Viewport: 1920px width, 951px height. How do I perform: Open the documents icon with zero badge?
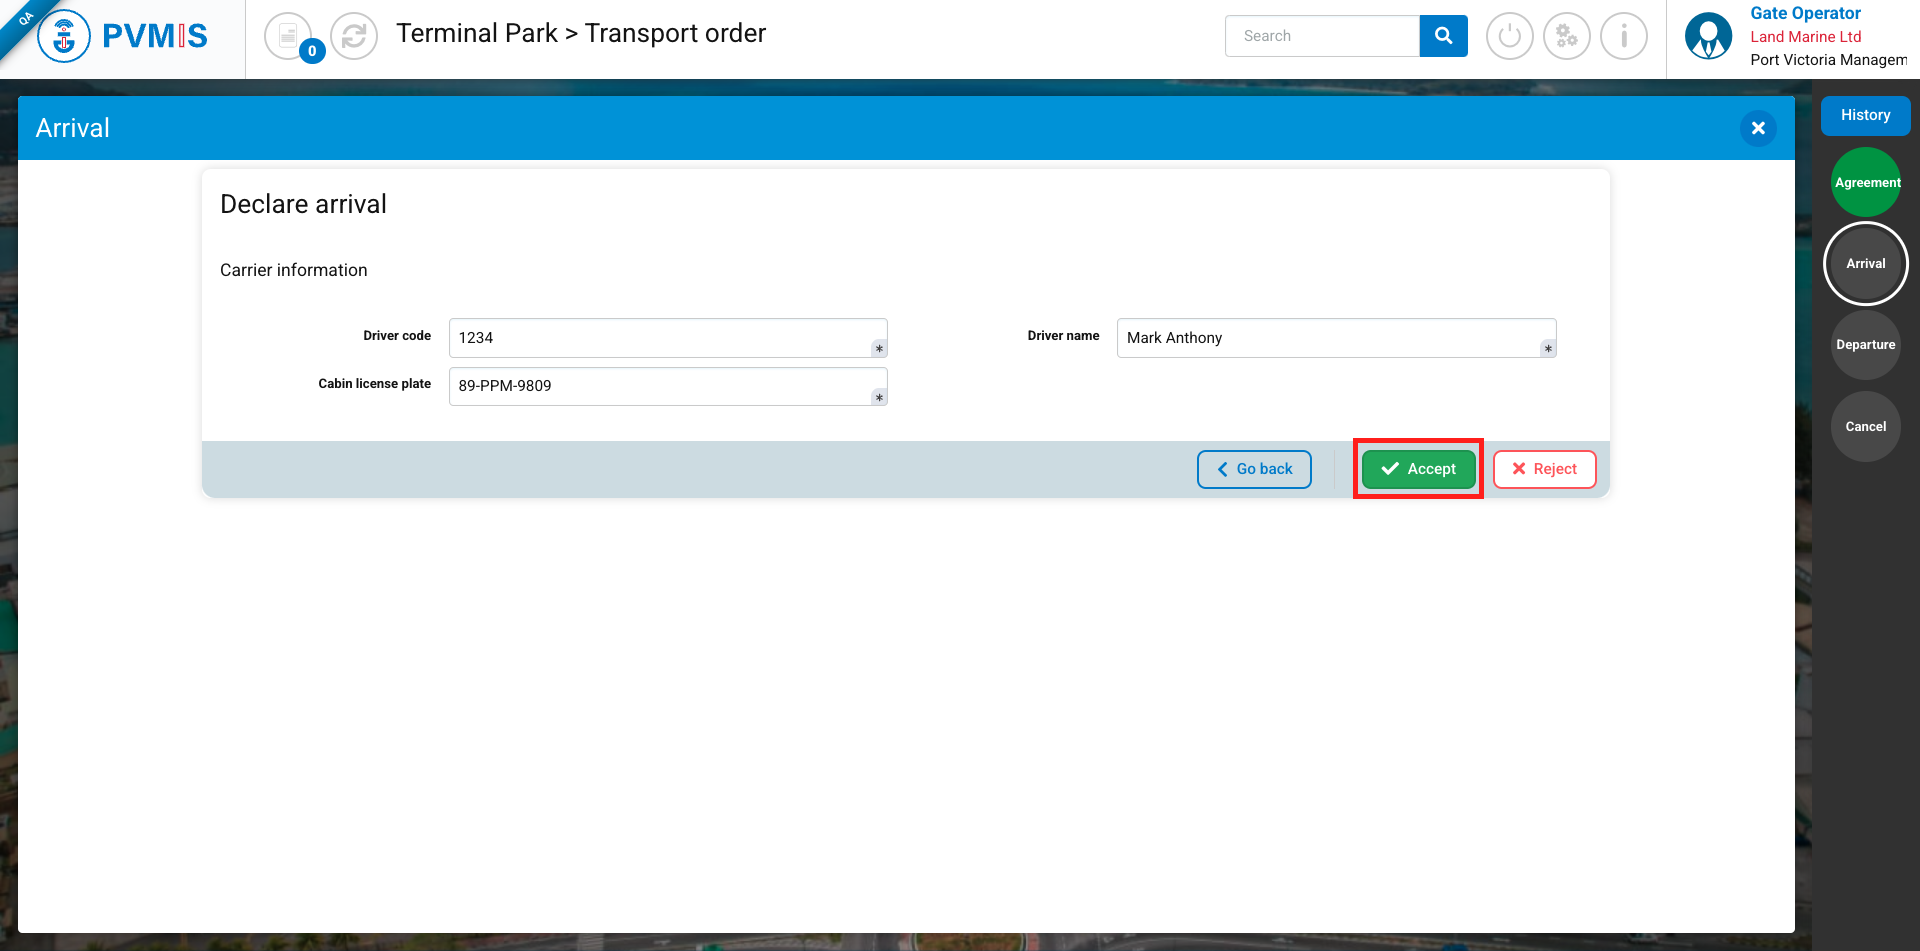289,37
